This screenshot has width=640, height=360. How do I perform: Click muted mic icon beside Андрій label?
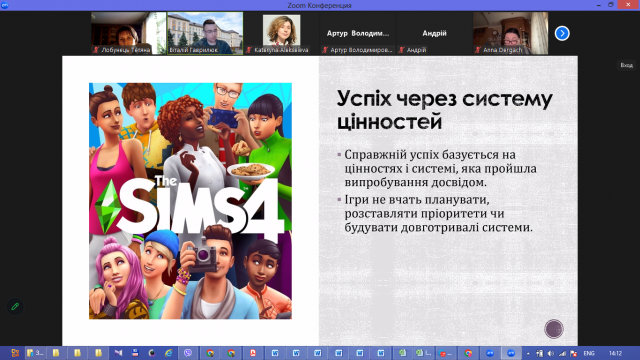[402, 50]
